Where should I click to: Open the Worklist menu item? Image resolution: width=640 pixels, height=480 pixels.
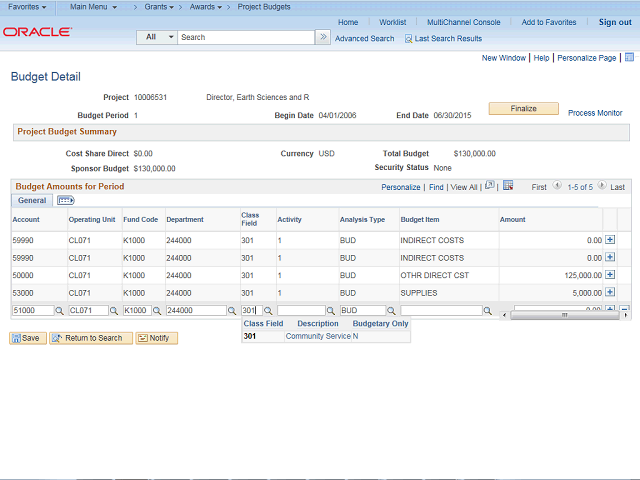392,22
